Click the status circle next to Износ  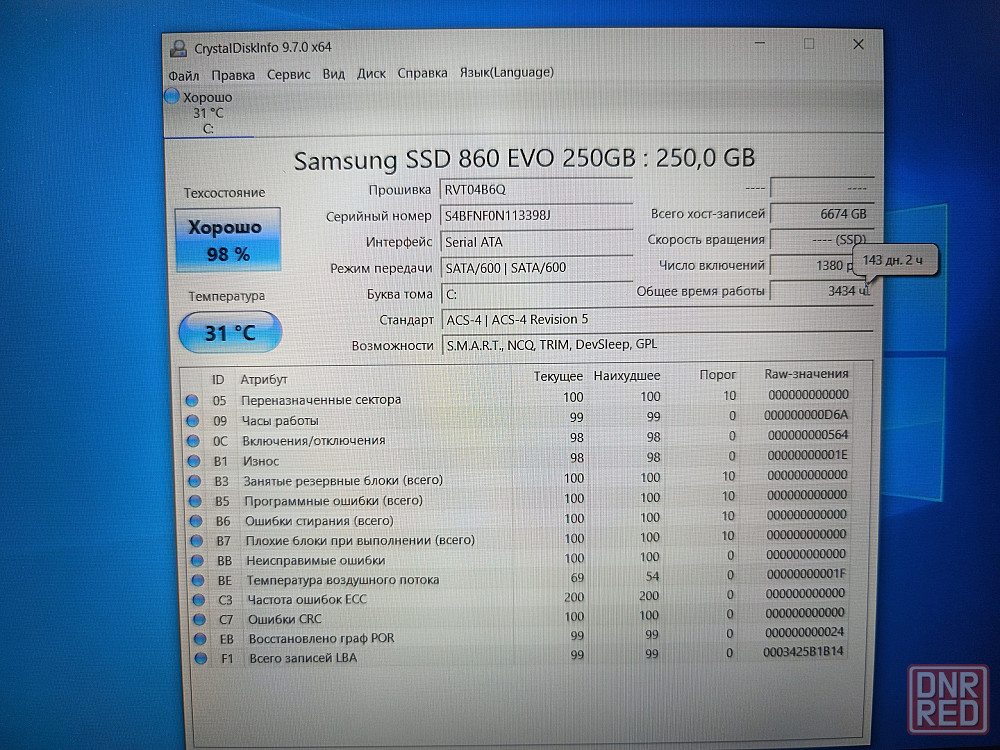tap(193, 461)
